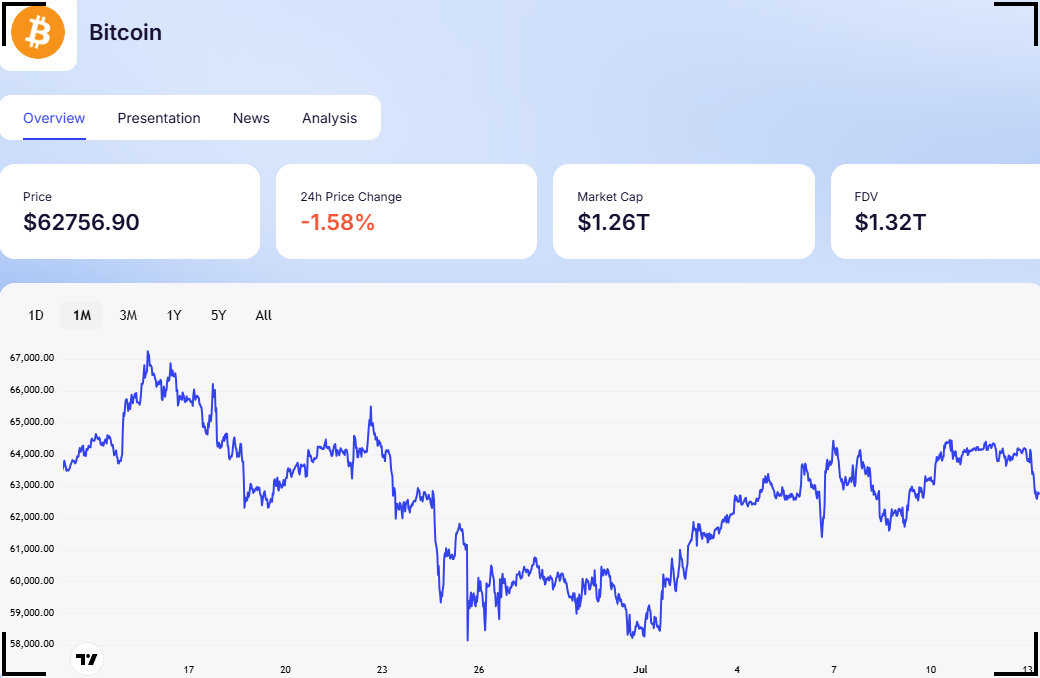Switch chart to 3M range
This screenshot has width=1040, height=678.
tap(128, 315)
